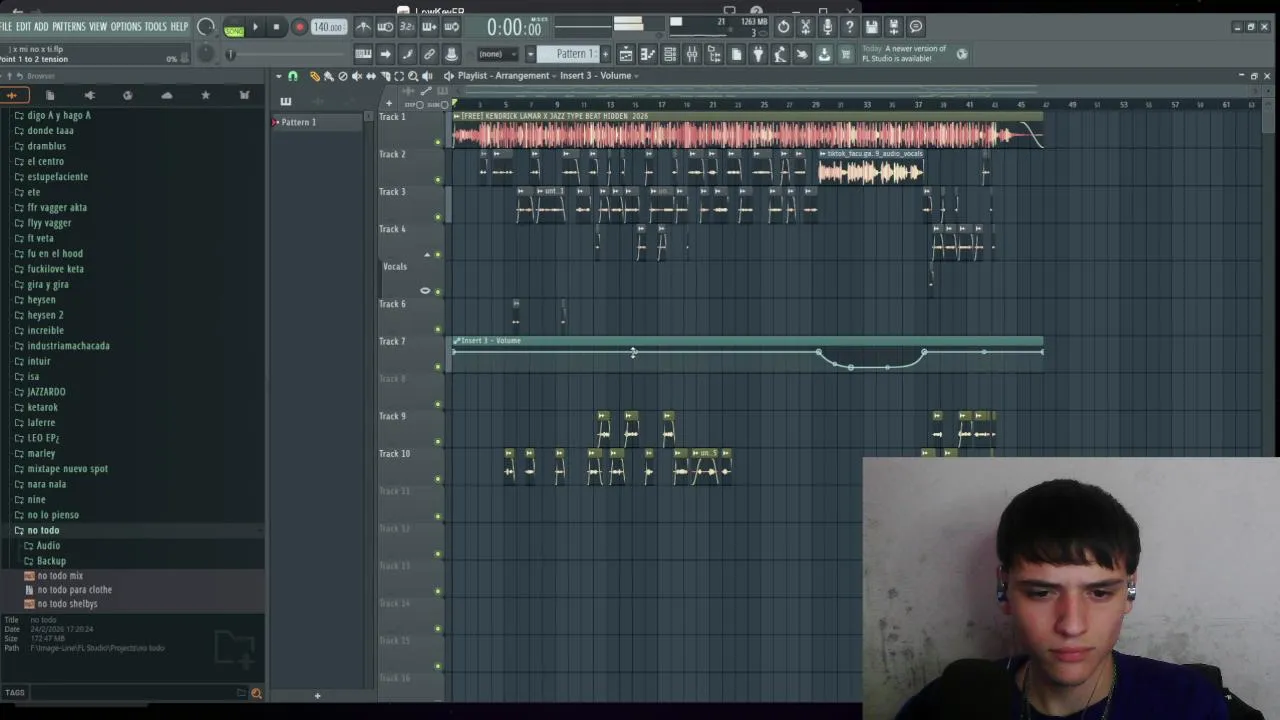The height and width of the screenshot is (720, 1280).
Task: Expand the Backup subfolder in browser
Action: click(x=51, y=561)
